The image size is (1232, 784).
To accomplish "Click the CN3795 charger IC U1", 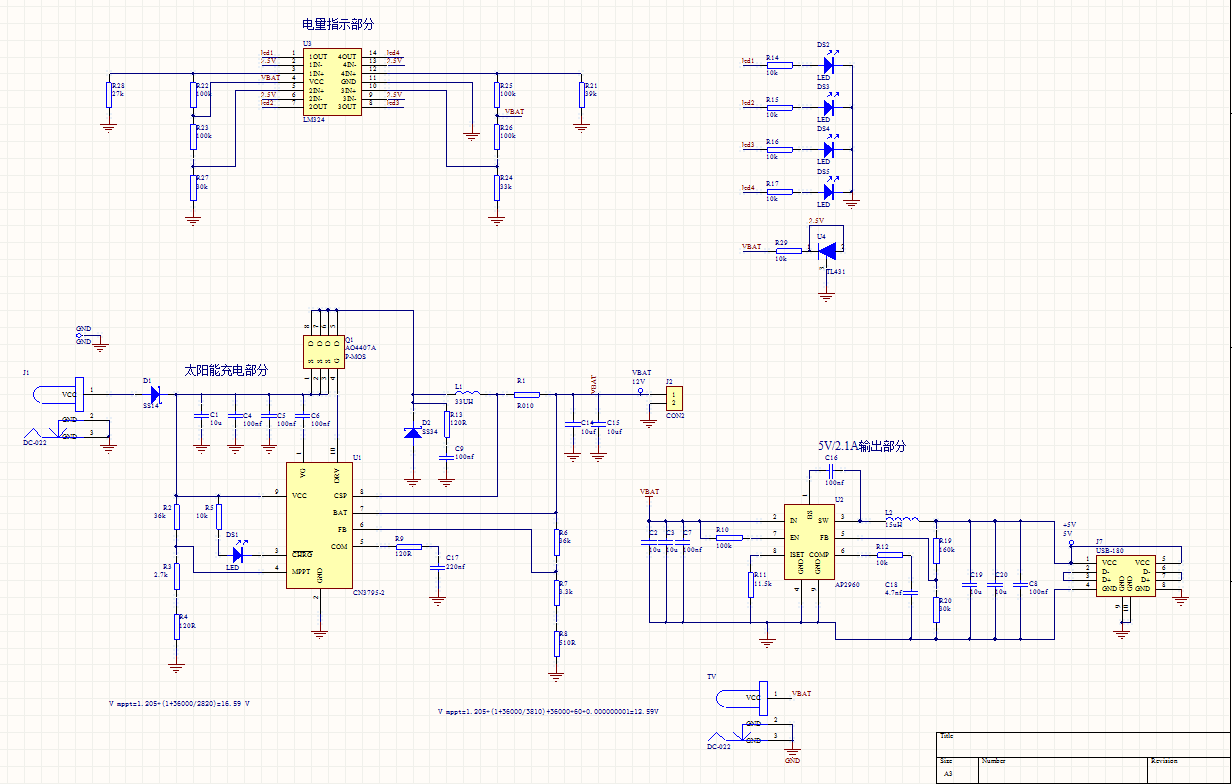I will coord(319,525).
